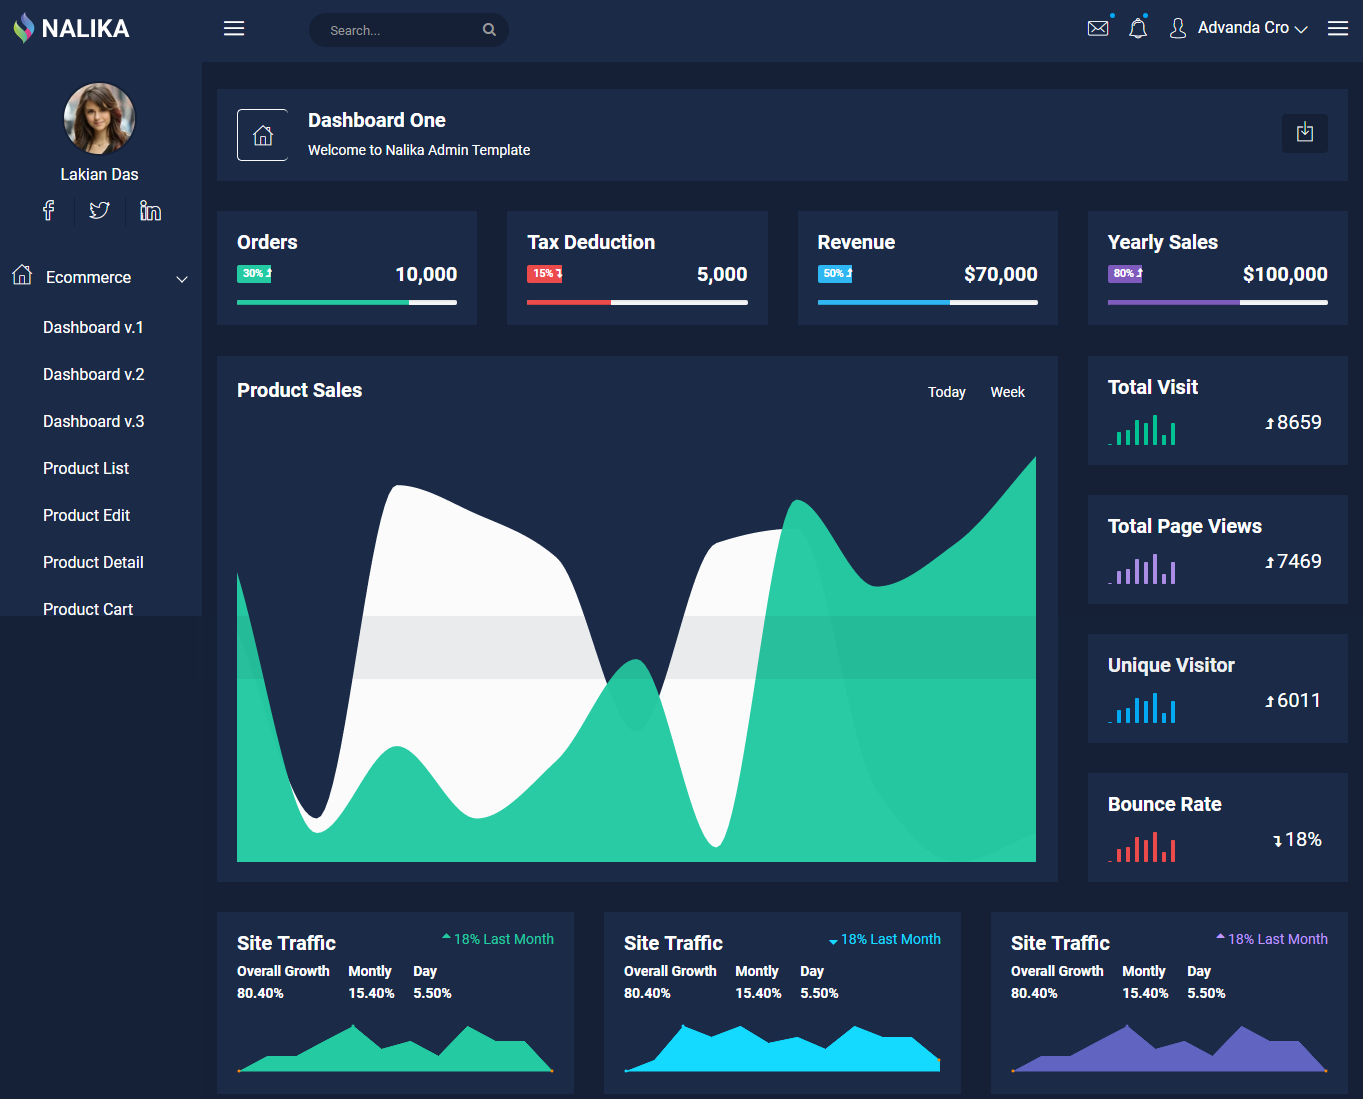Open the LinkedIn profile icon
Viewport: 1363px width, 1099px height.
(150, 210)
